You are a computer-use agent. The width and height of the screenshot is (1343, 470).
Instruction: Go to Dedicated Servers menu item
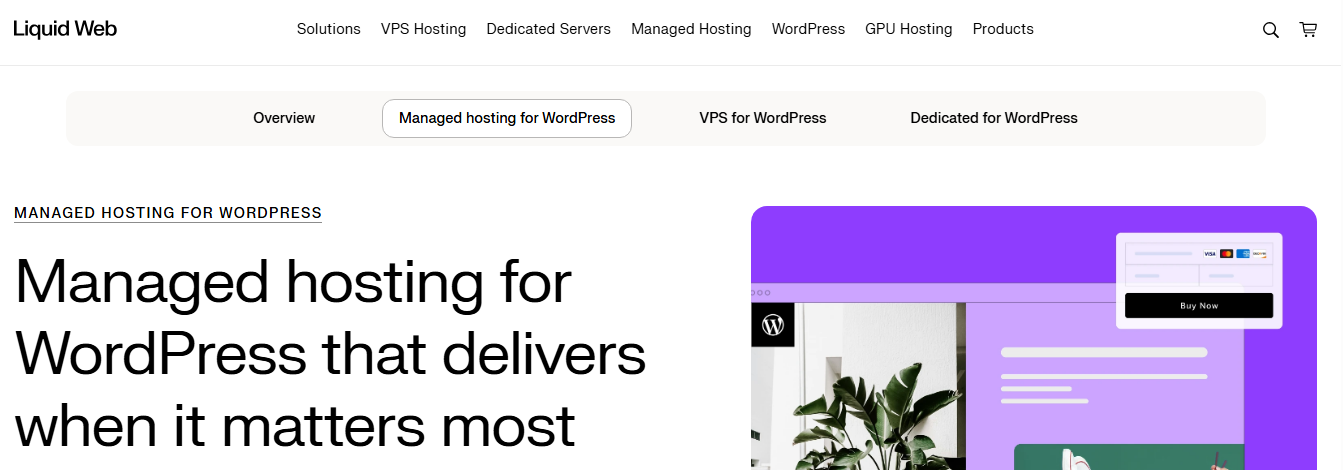tap(548, 29)
